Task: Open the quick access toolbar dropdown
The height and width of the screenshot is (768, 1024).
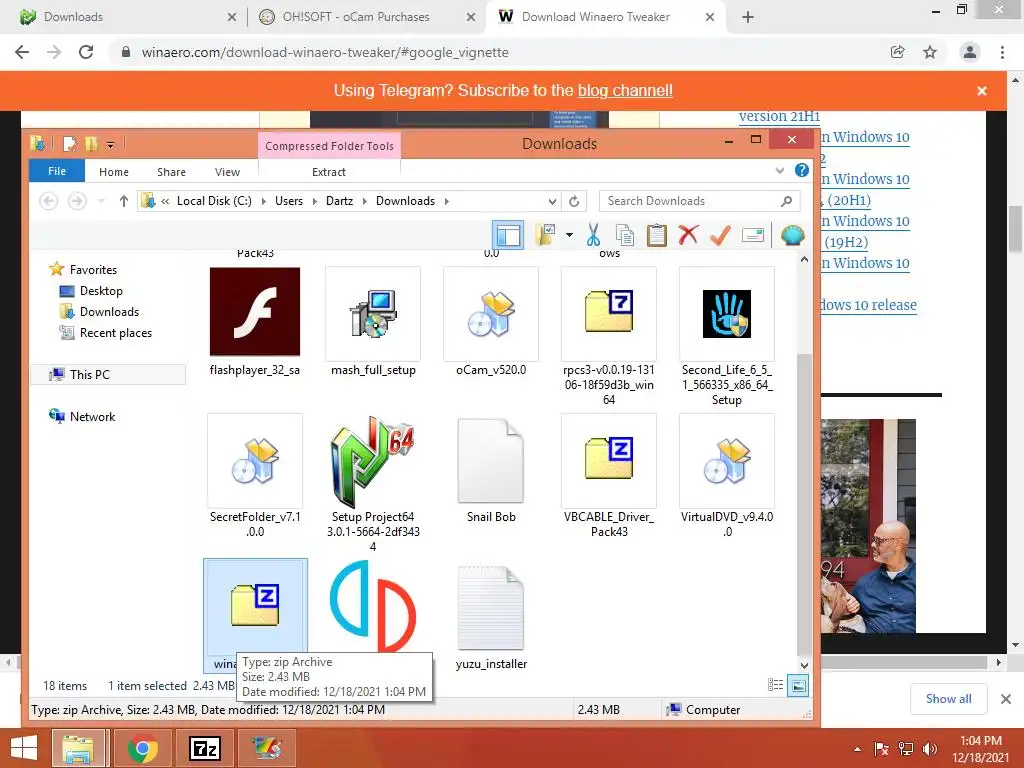Action: 110,144
